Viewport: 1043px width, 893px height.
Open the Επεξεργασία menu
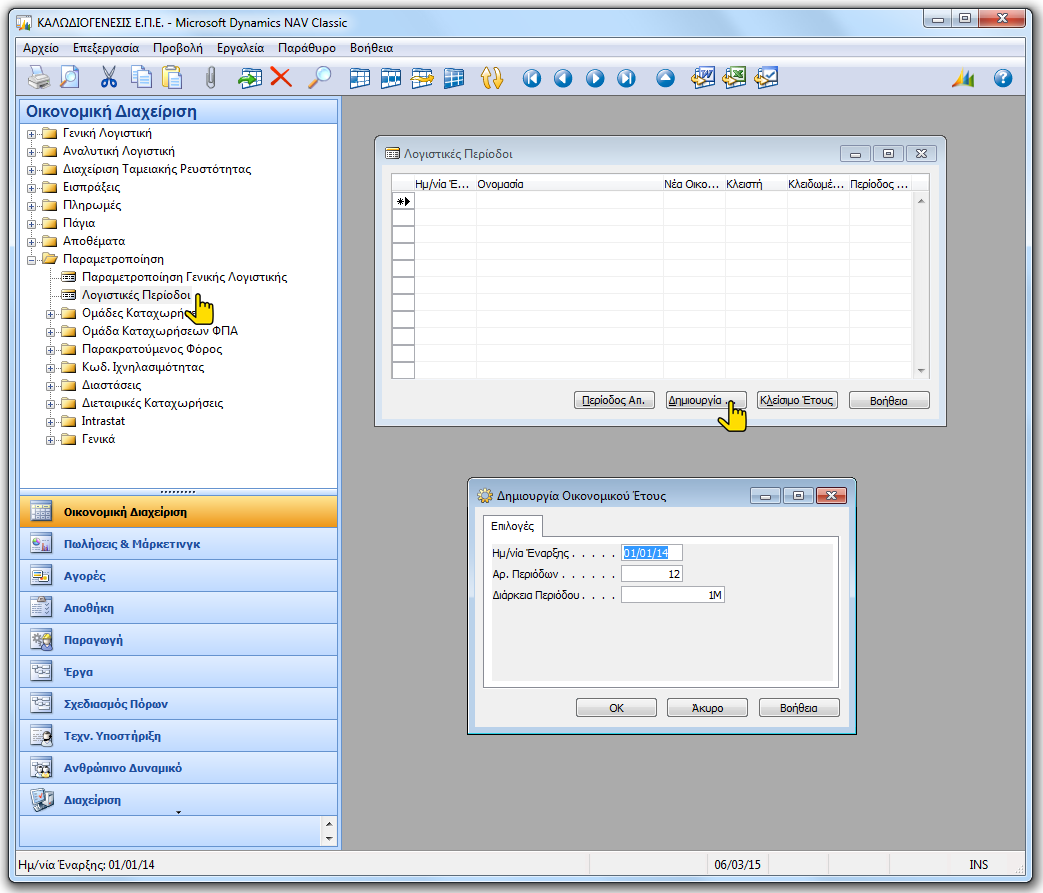(x=106, y=48)
